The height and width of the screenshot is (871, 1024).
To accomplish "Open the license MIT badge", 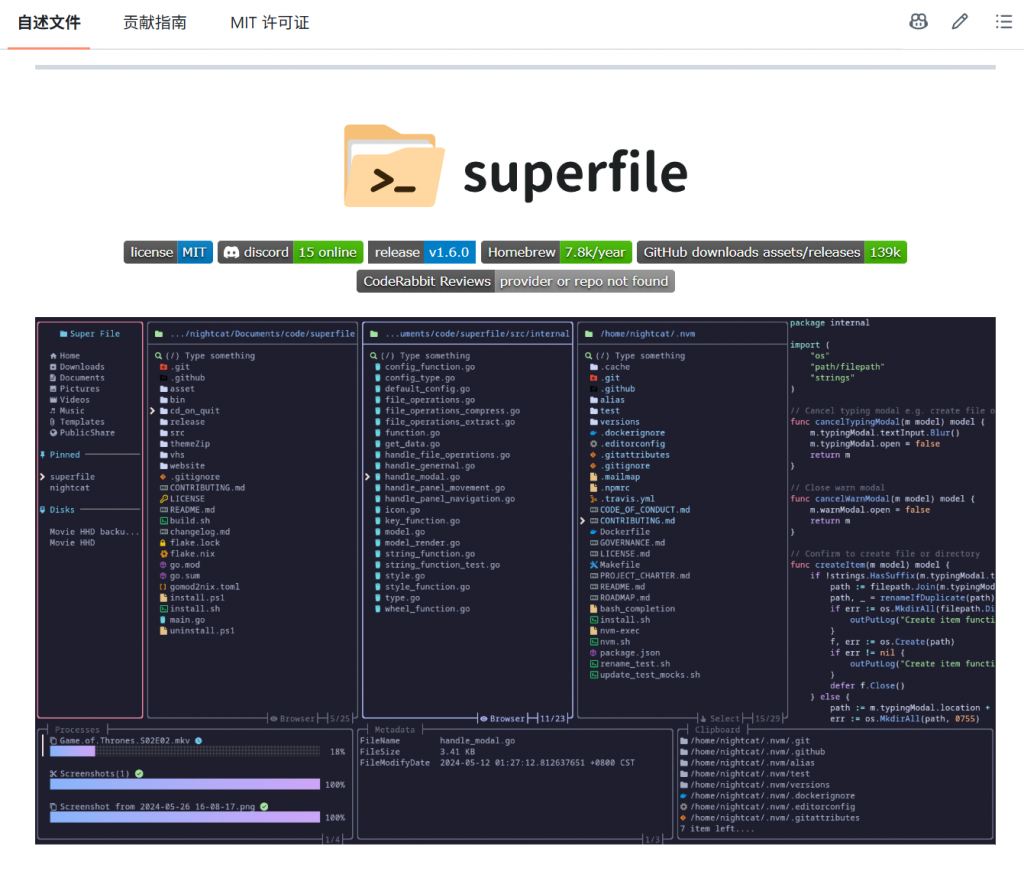I will 168,252.
